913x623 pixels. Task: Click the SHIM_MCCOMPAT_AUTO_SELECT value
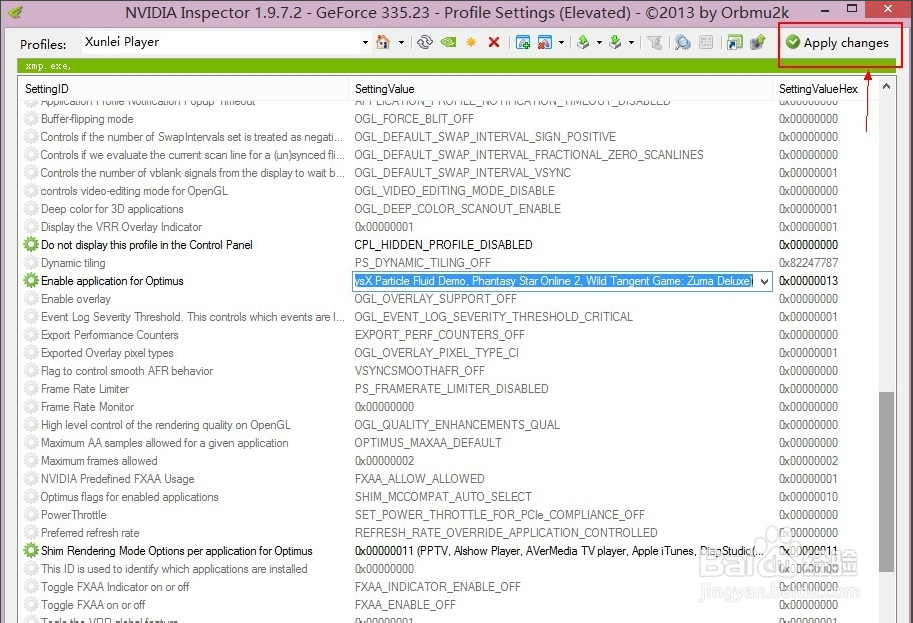point(443,497)
